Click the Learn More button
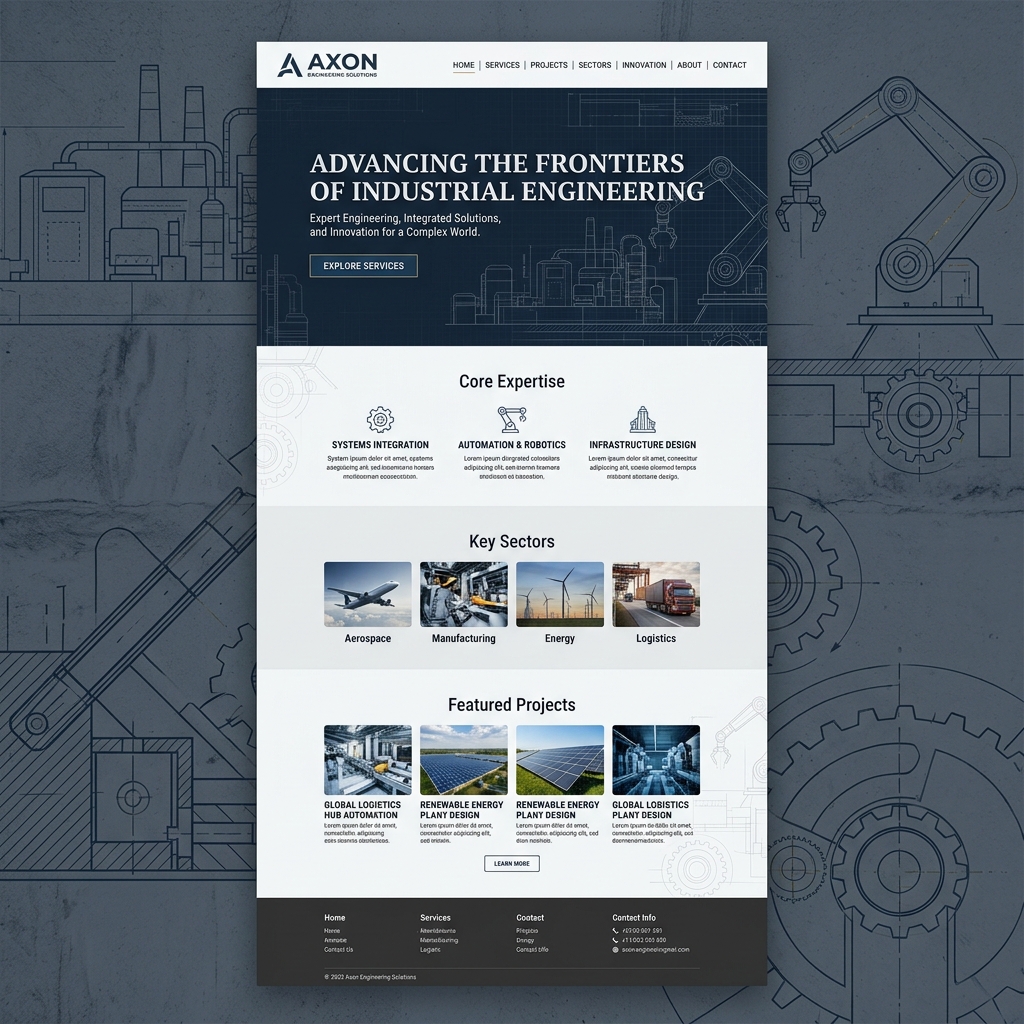Image resolution: width=1024 pixels, height=1024 pixels. tap(512, 863)
